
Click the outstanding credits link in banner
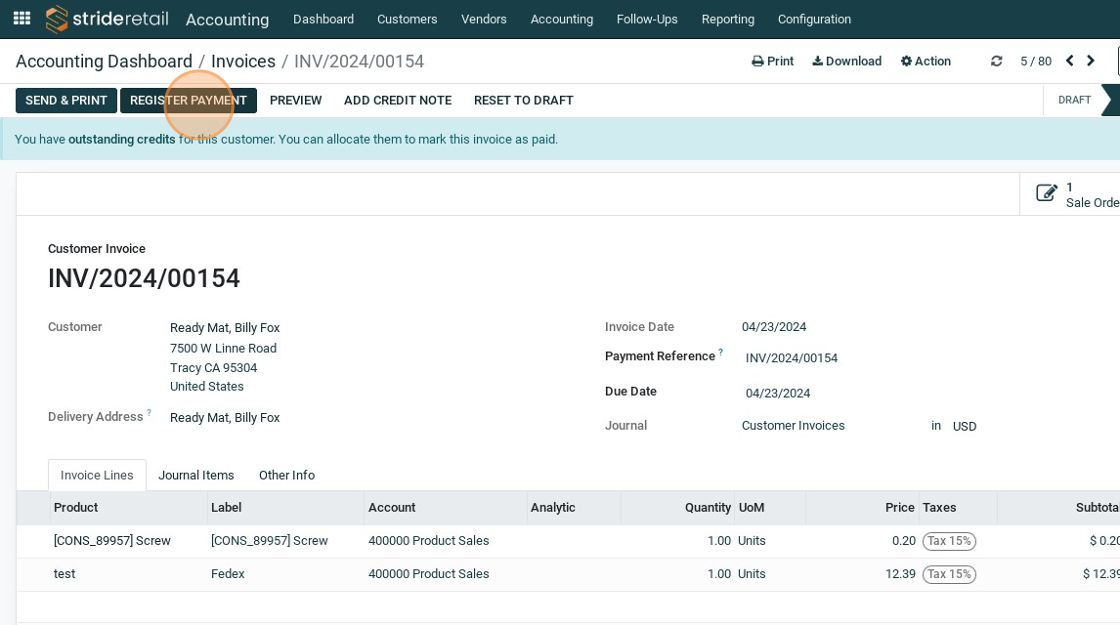click(x=121, y=139)
